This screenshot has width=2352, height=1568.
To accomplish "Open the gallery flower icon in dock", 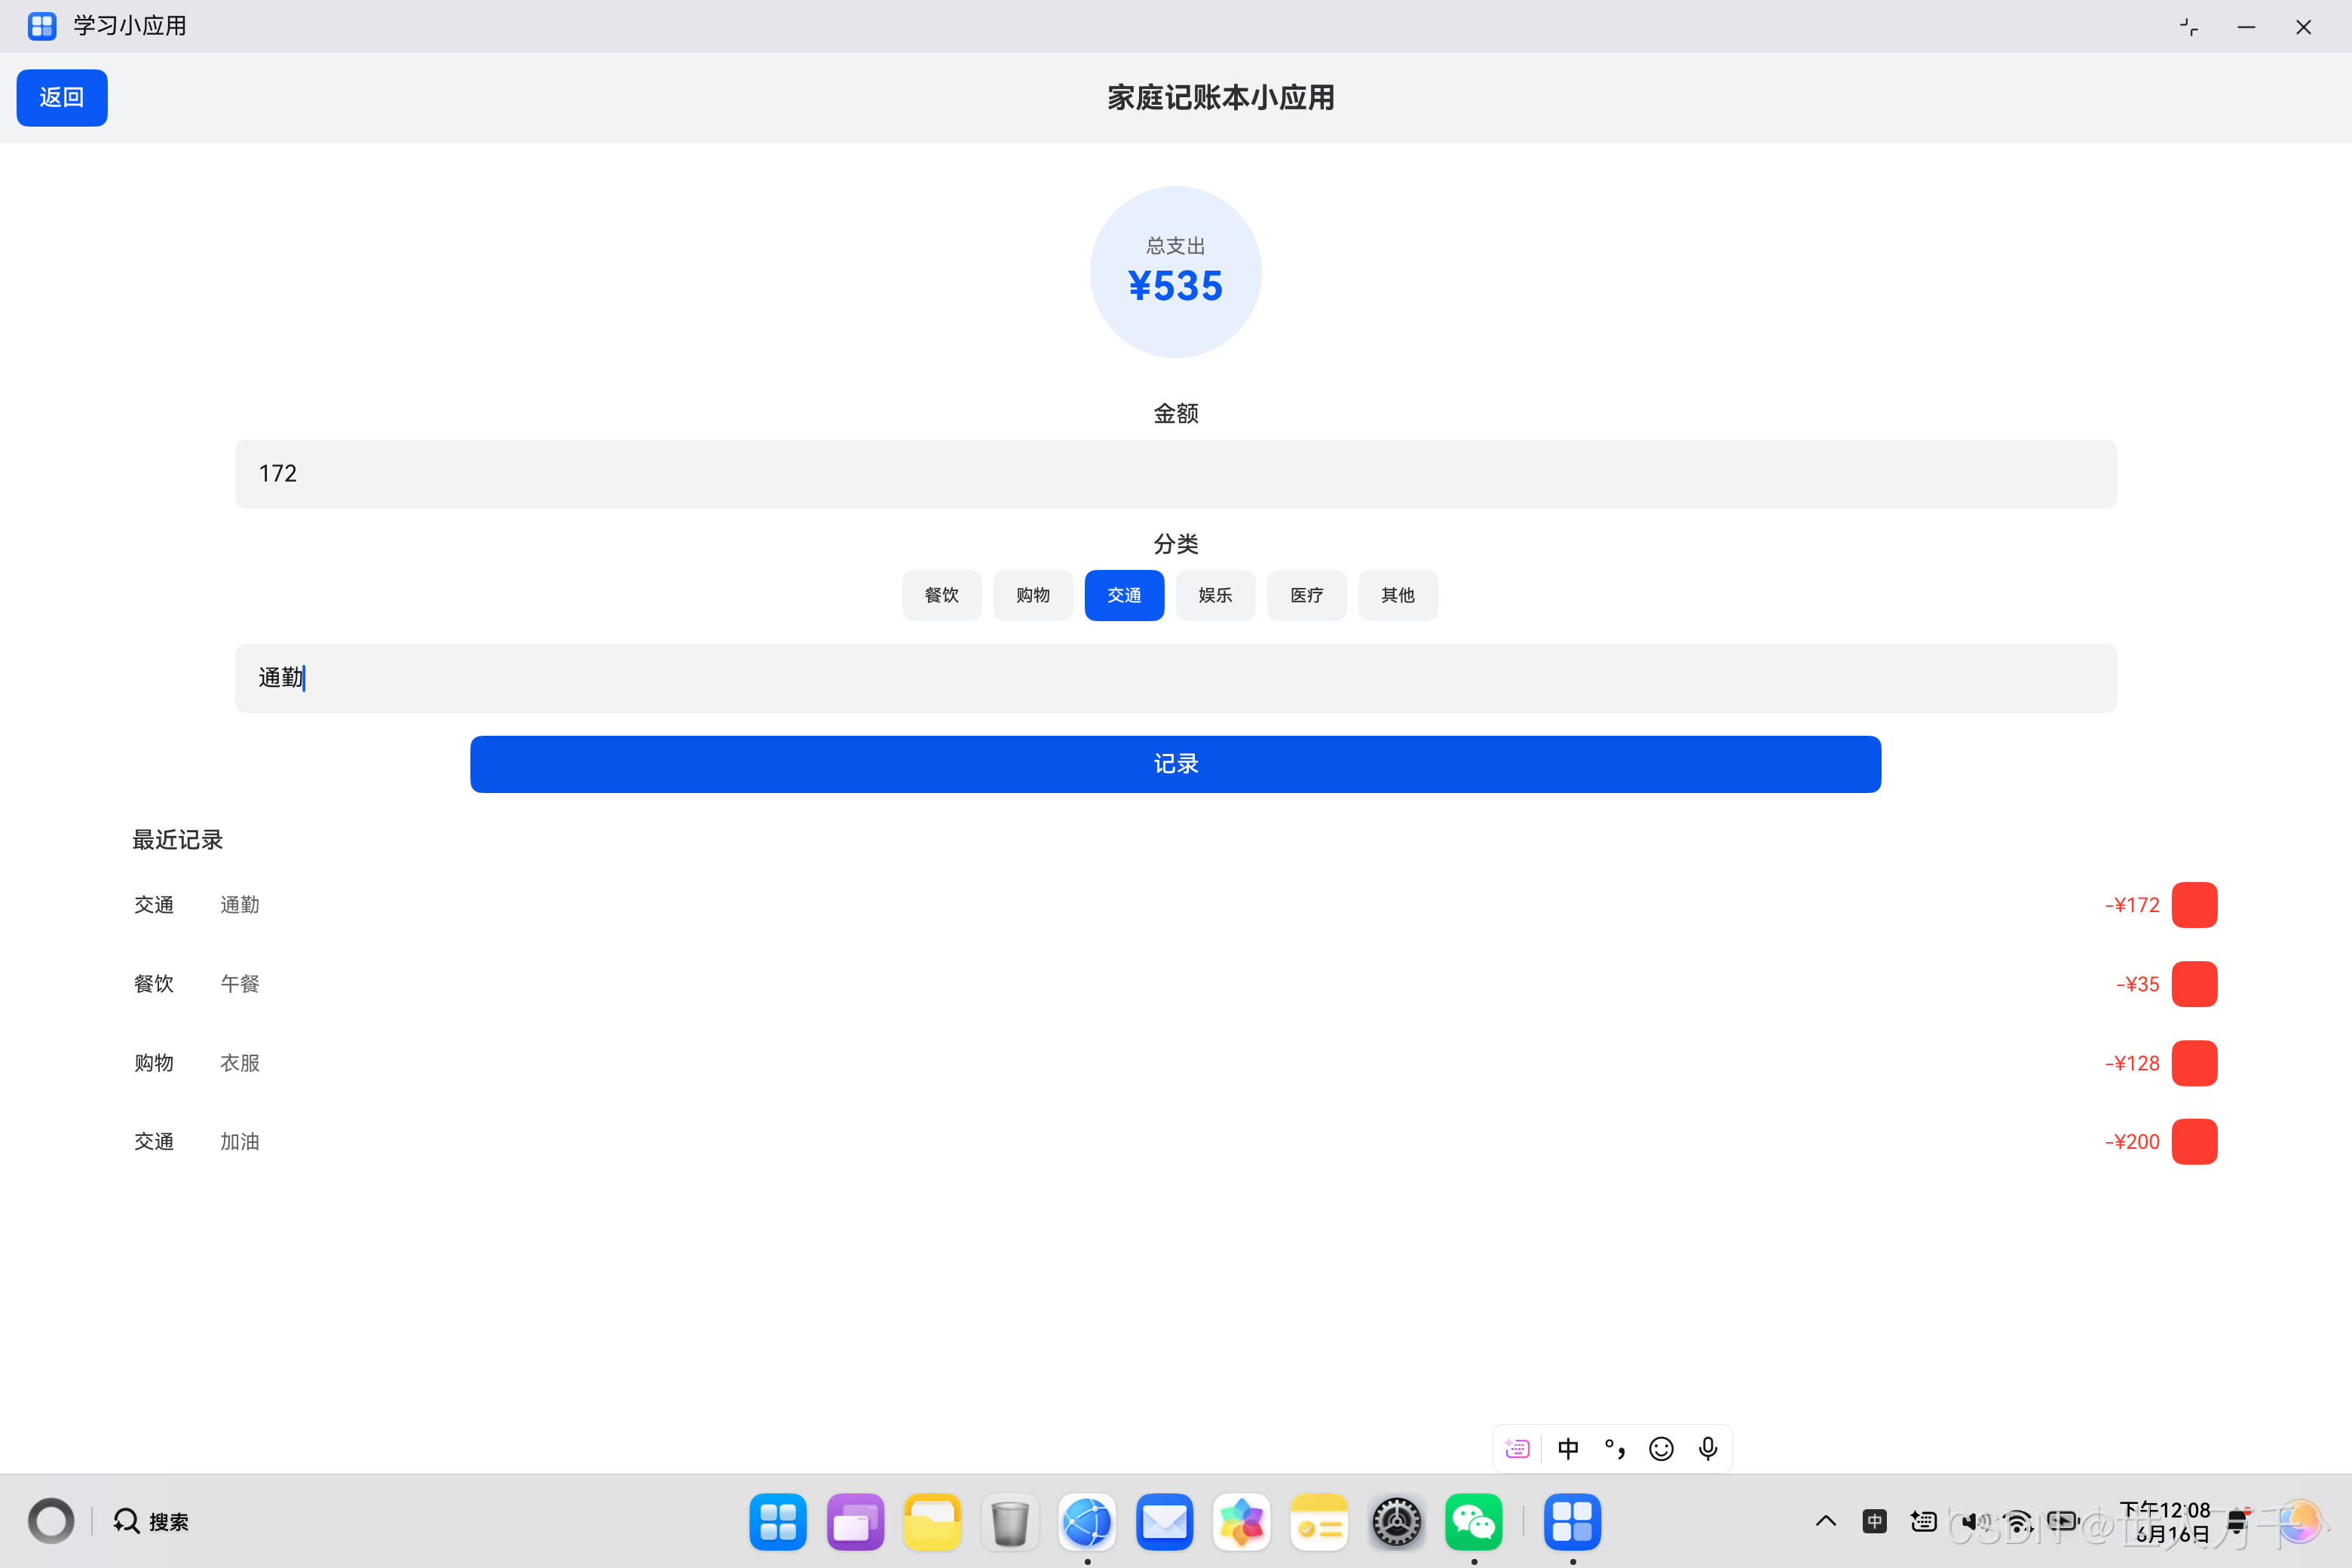I will click(x=1241, y=1522).
